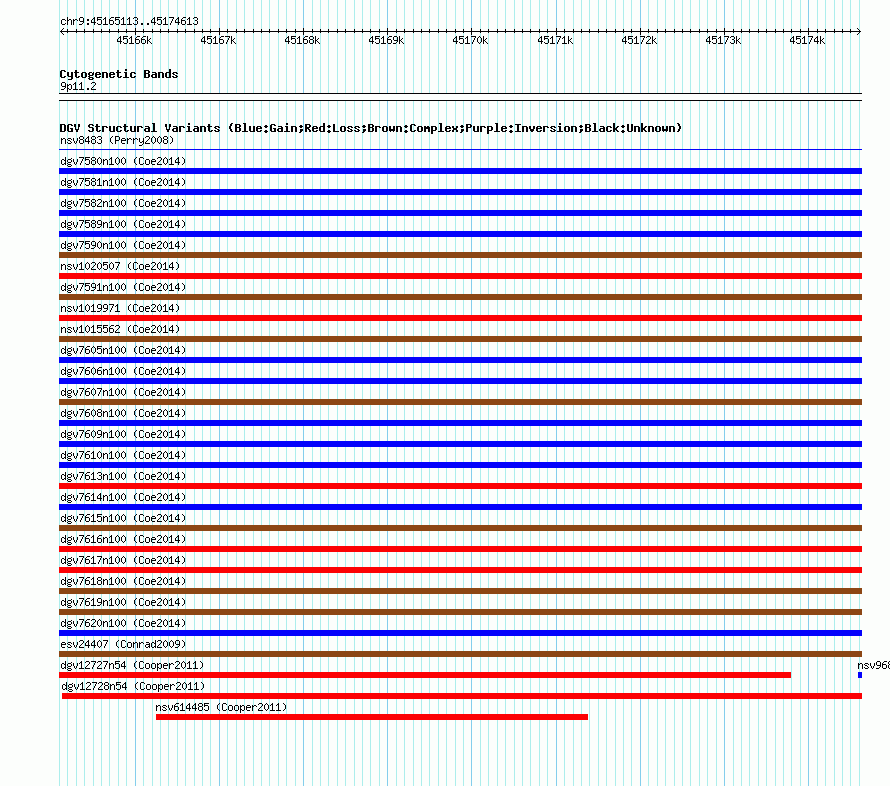
Task: Click the dgv7605n100 (Coe2014) label
Action: 123,350
